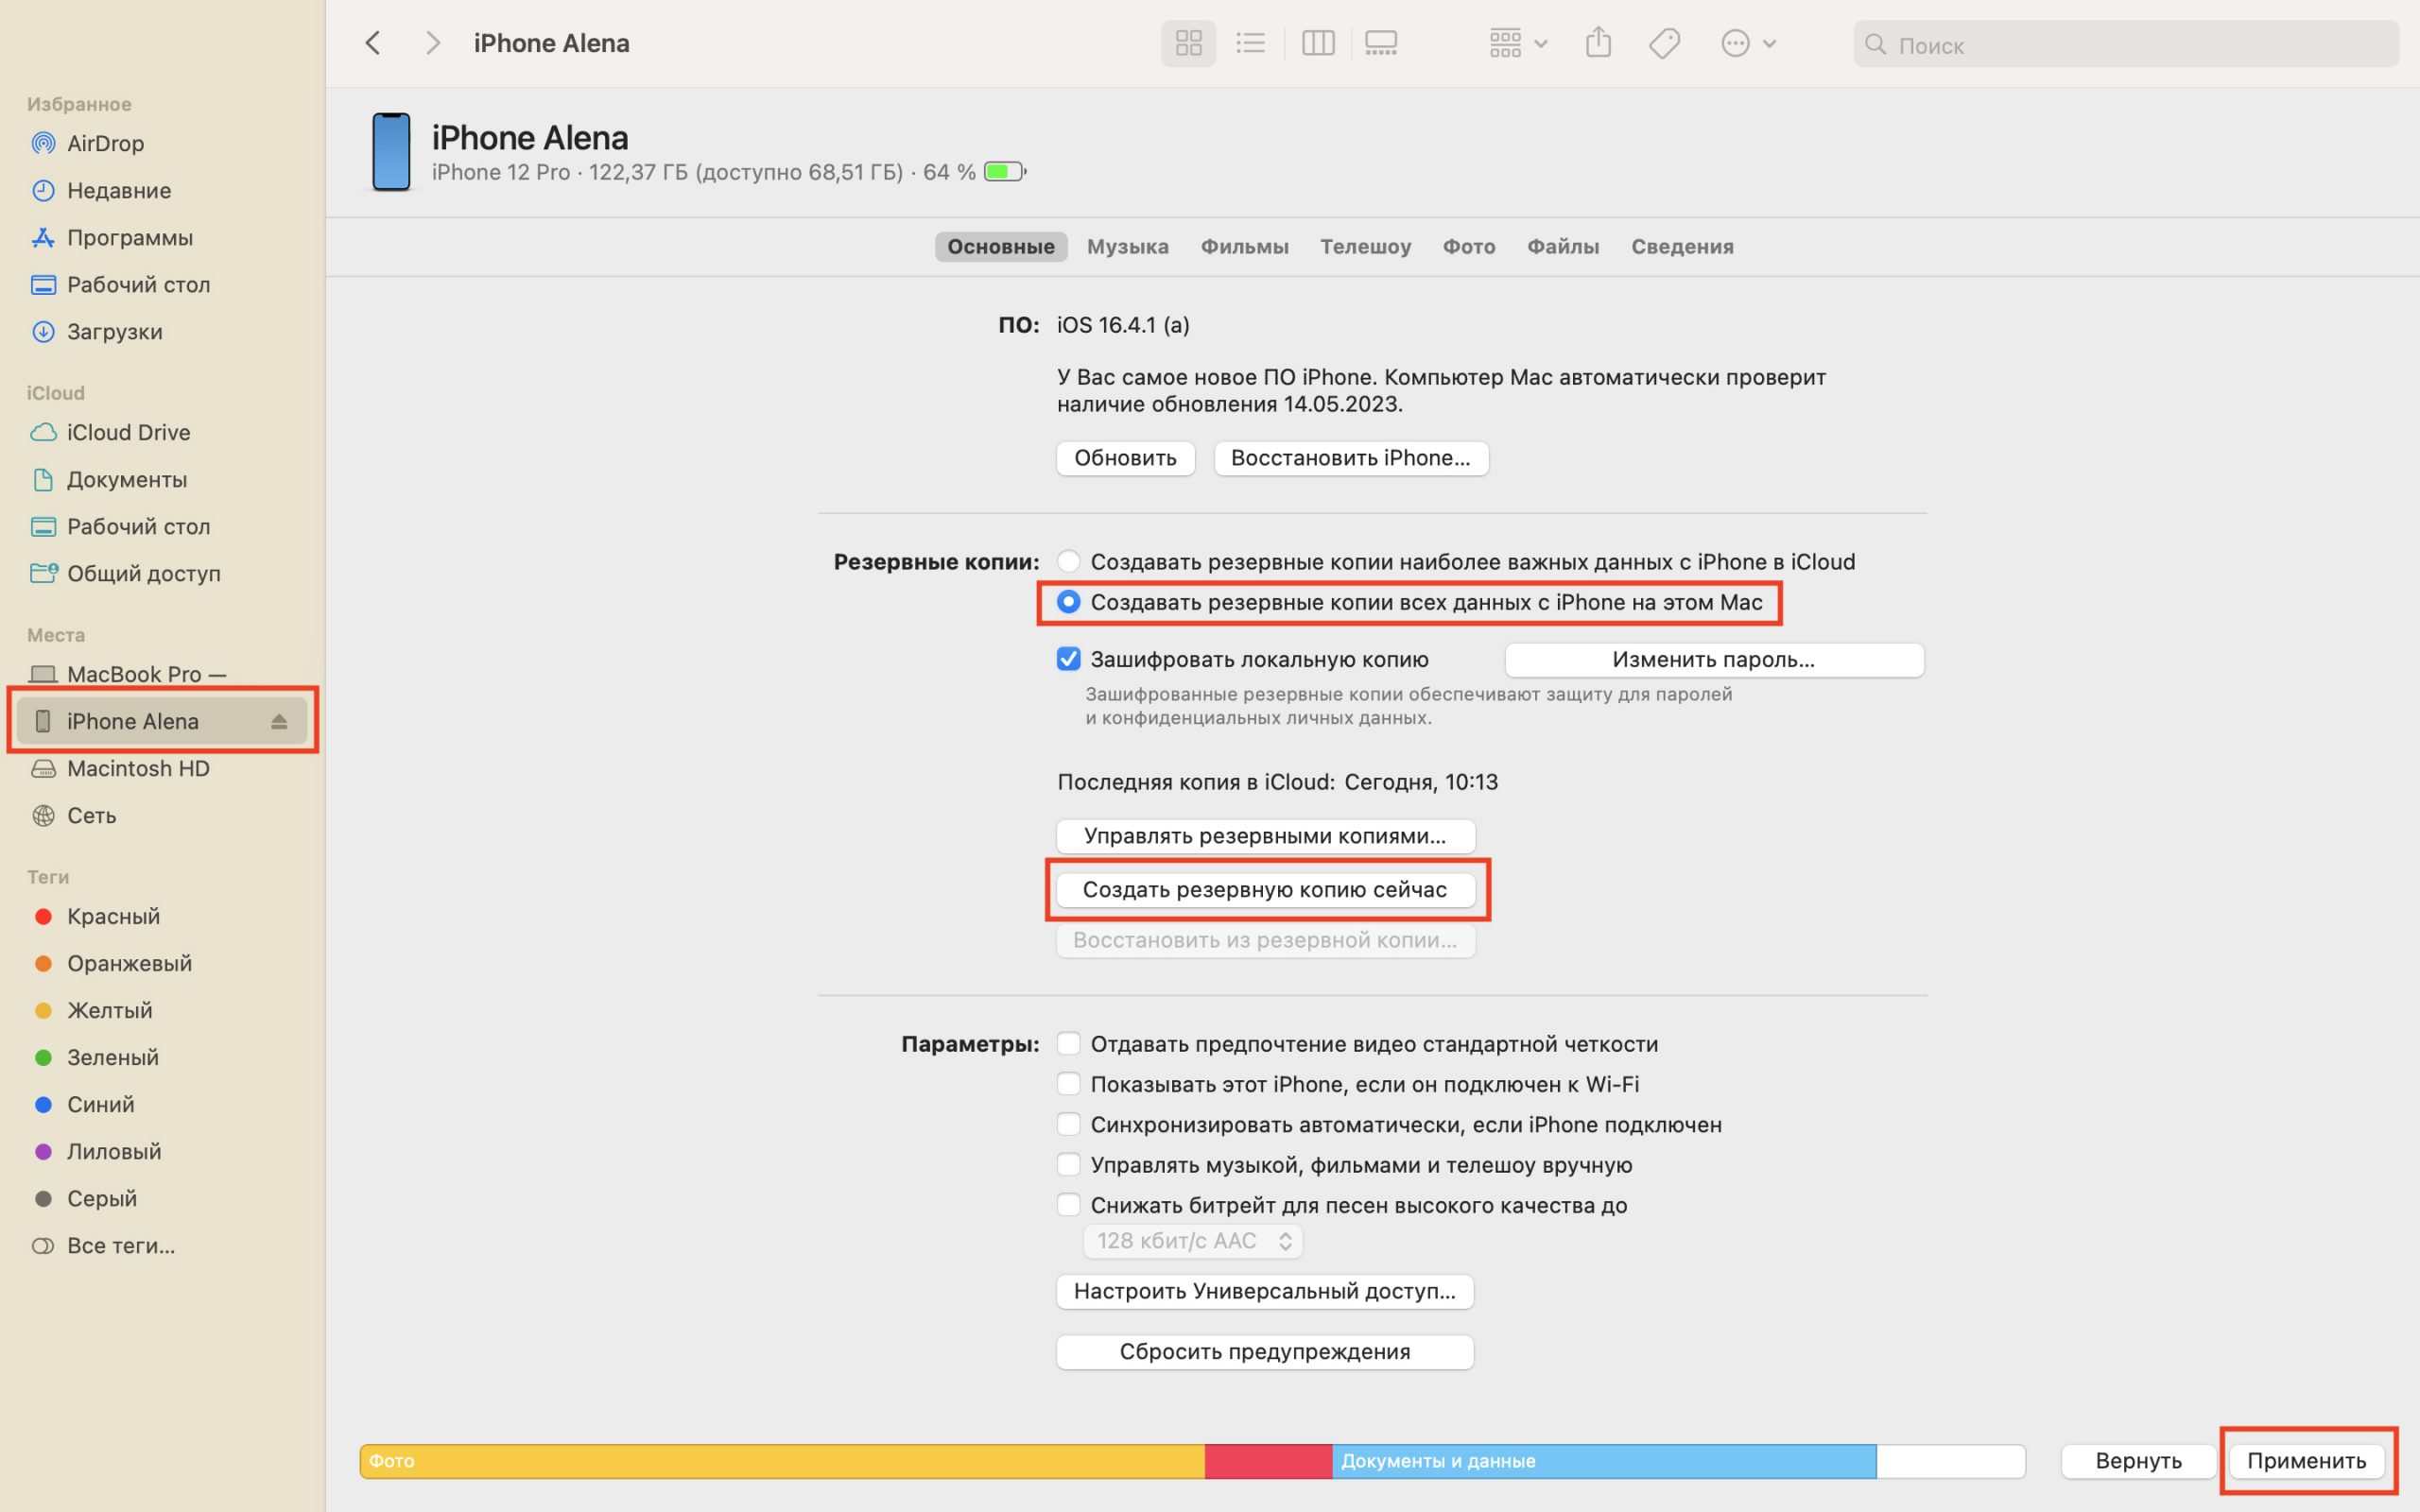Switch to icon grid view
The width and height of the screenshot is (2420, 1512).
(x=1188, y=43)
